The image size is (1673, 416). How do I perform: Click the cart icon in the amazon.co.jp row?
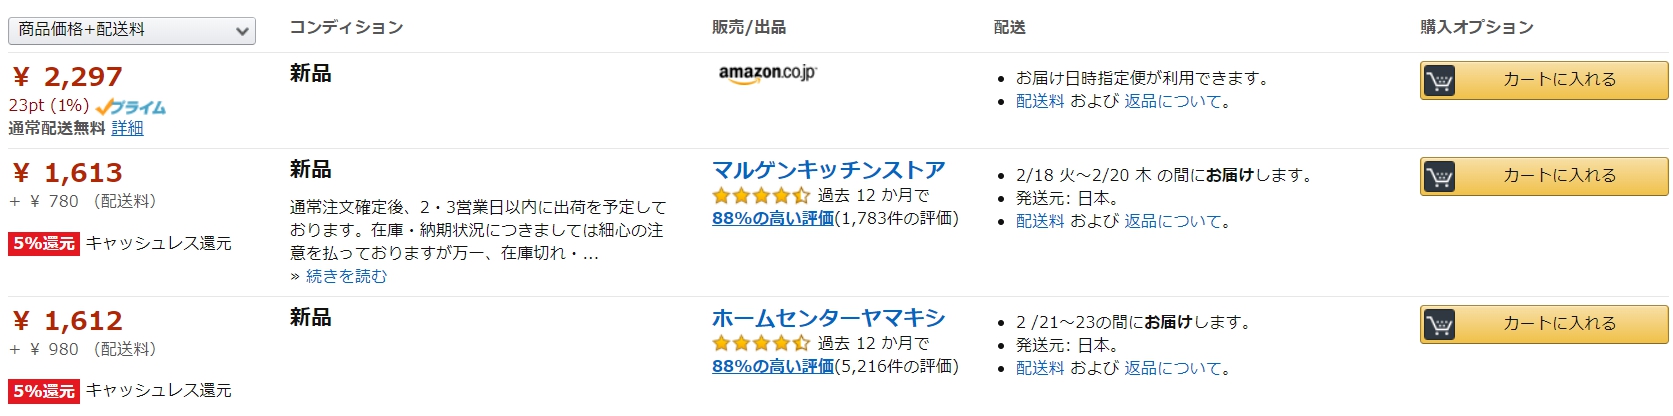coord(1439,81)
